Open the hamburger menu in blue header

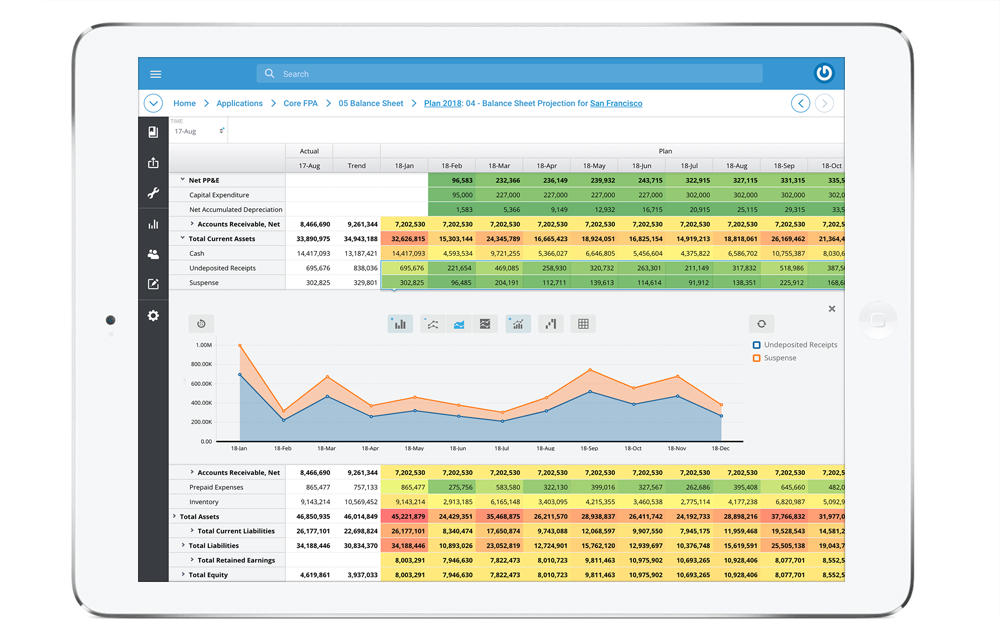click(x=155, y=74)
